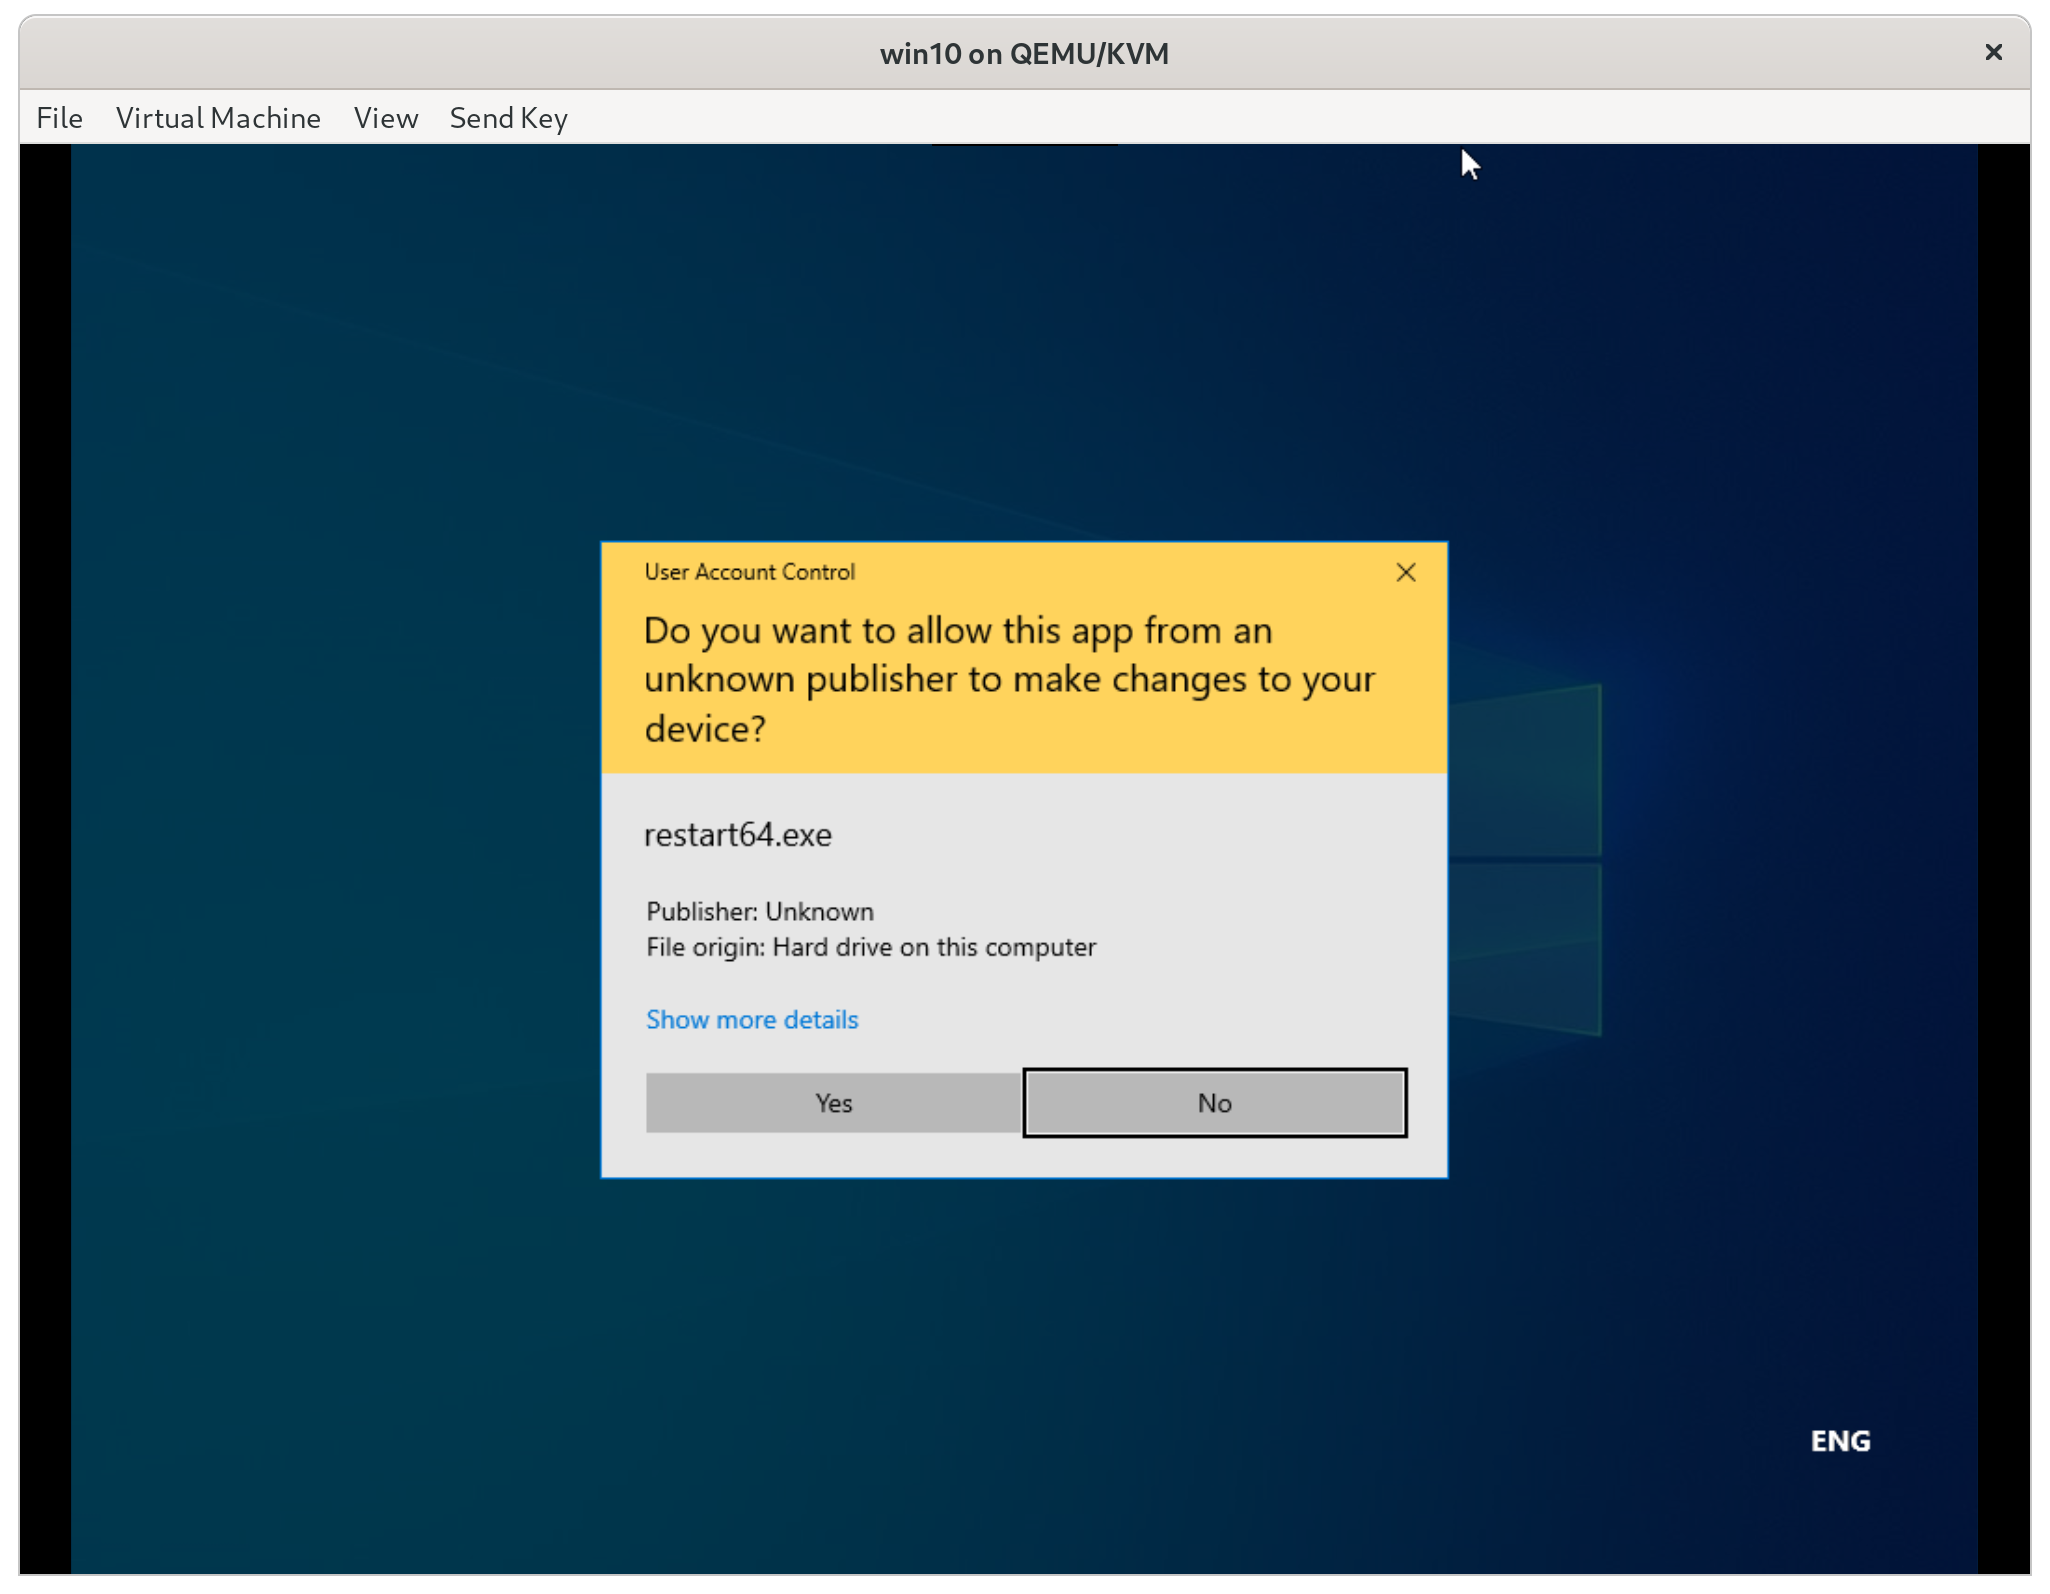Click the "File origin" information line
This screenshot has width=2050, height=1594.
870,947
